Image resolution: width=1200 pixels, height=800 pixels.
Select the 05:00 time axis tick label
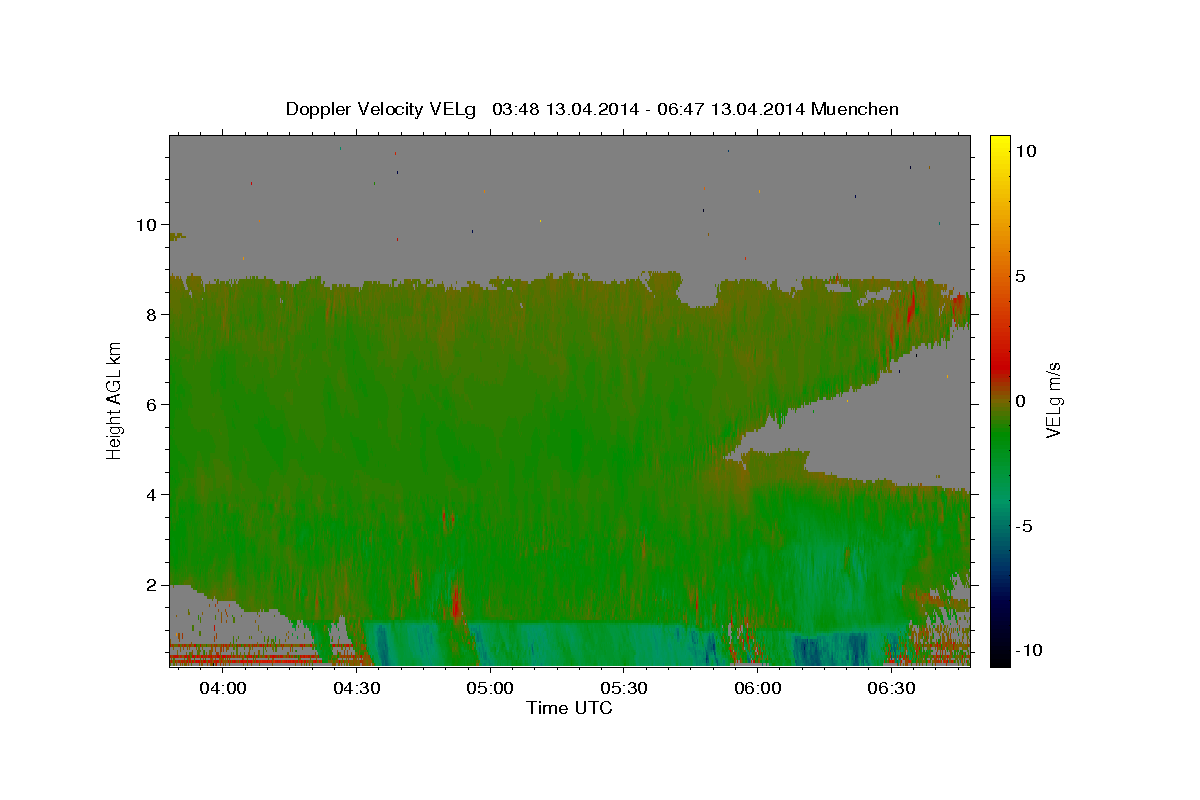(490, 689)
